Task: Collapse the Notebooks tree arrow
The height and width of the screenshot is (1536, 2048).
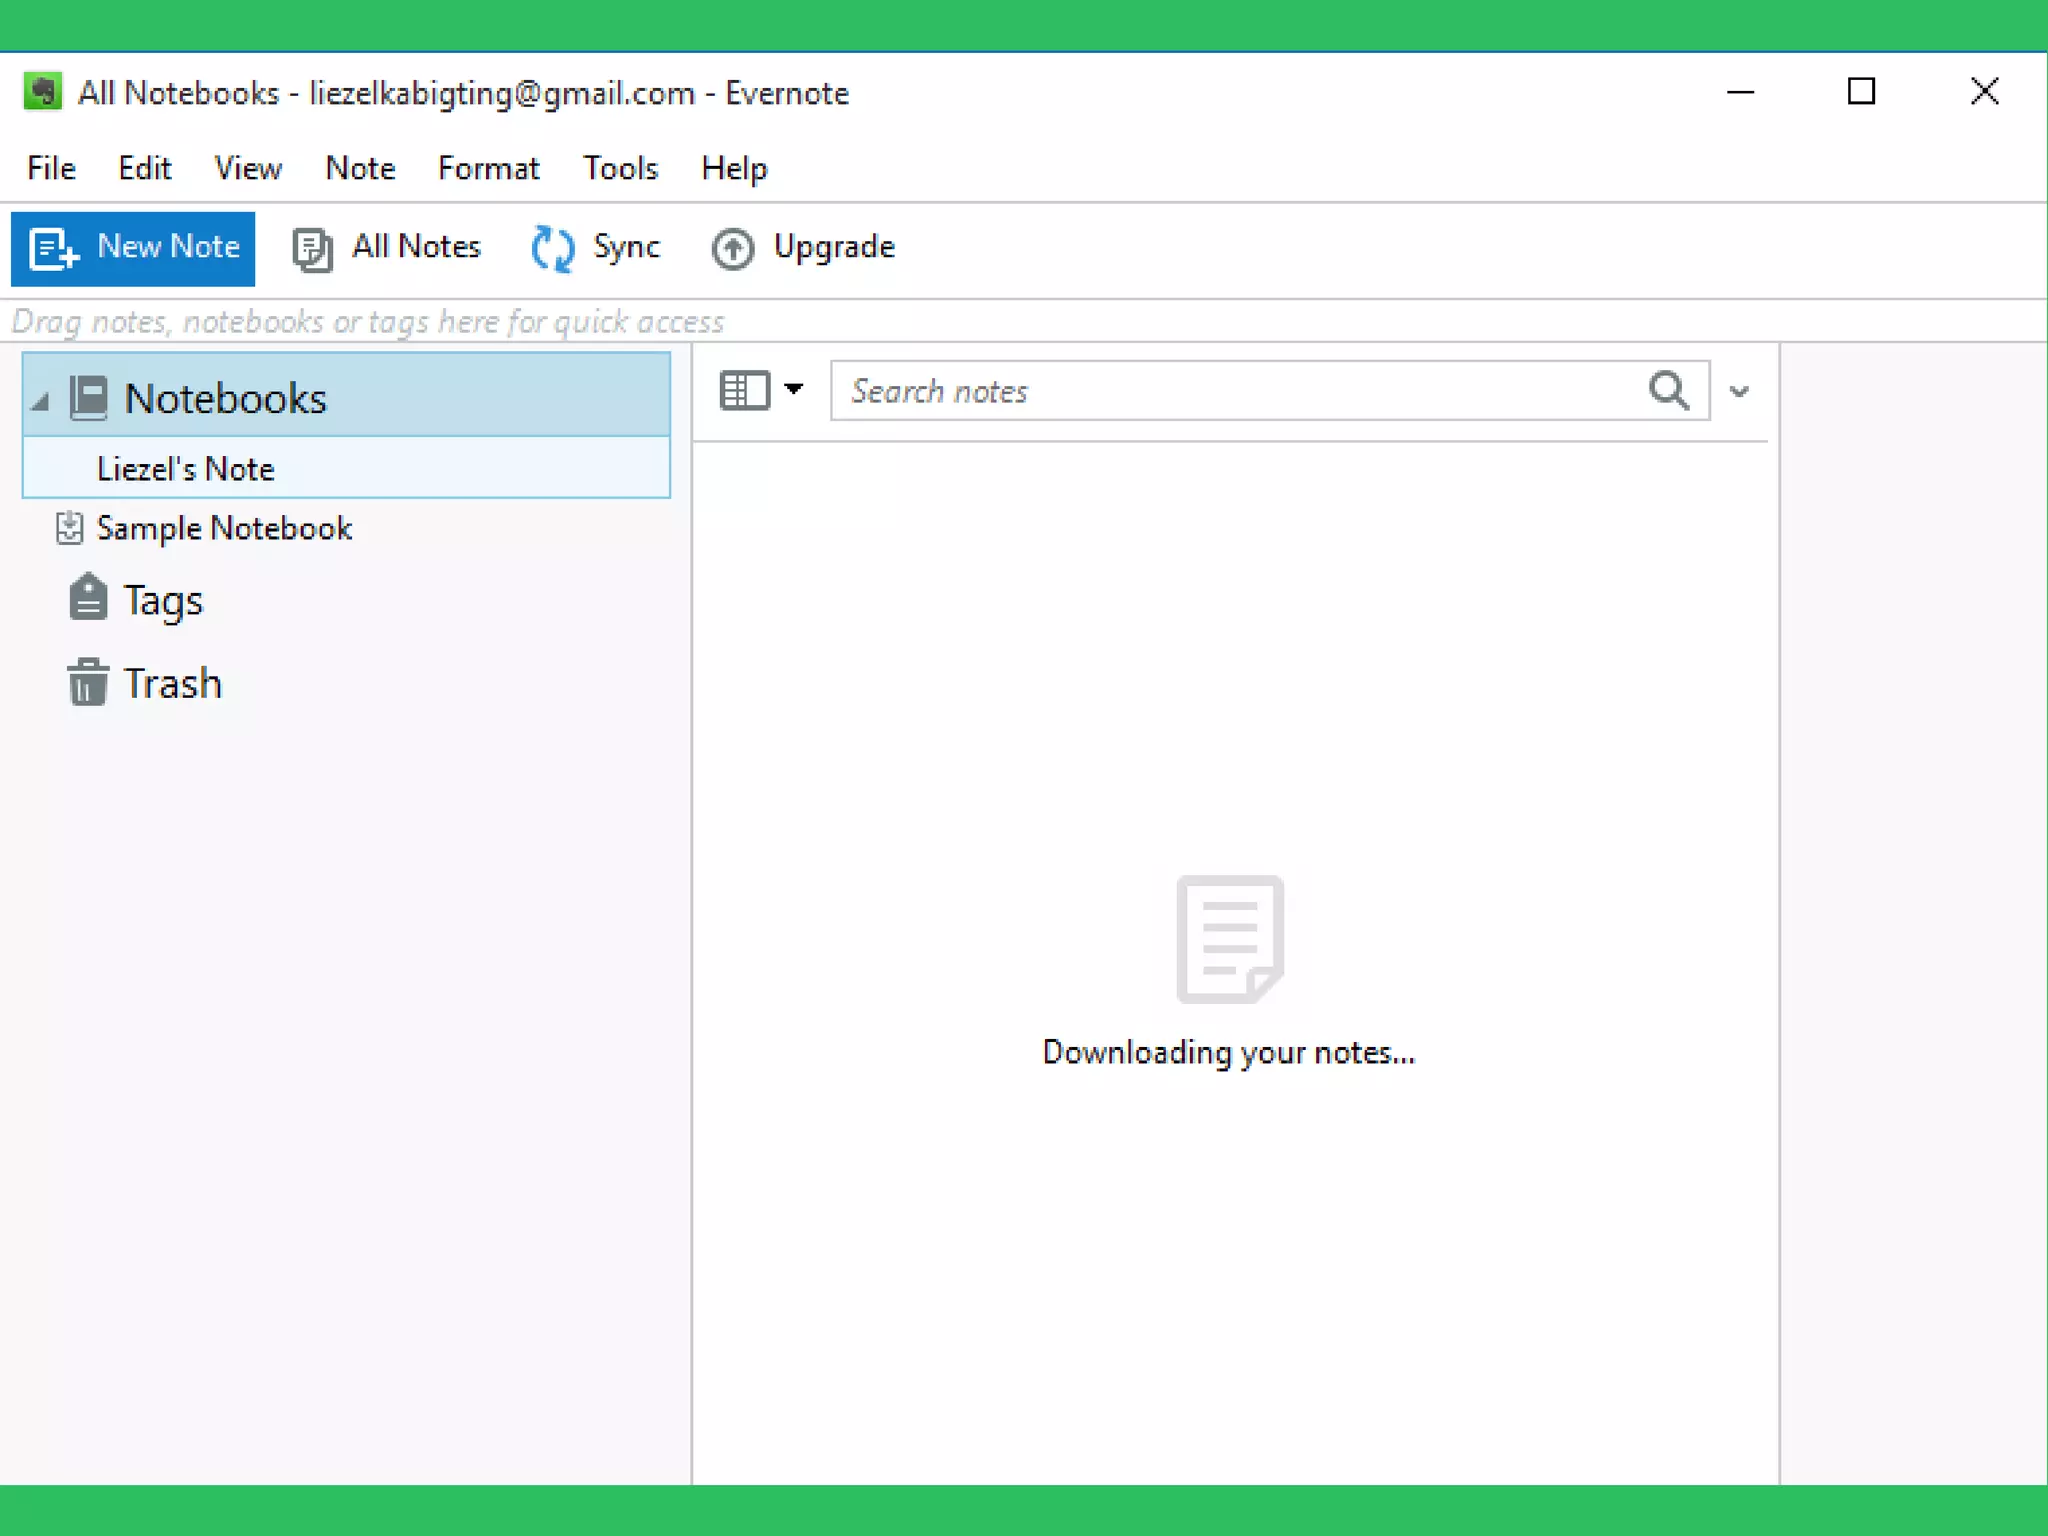Action: [40, 402]
